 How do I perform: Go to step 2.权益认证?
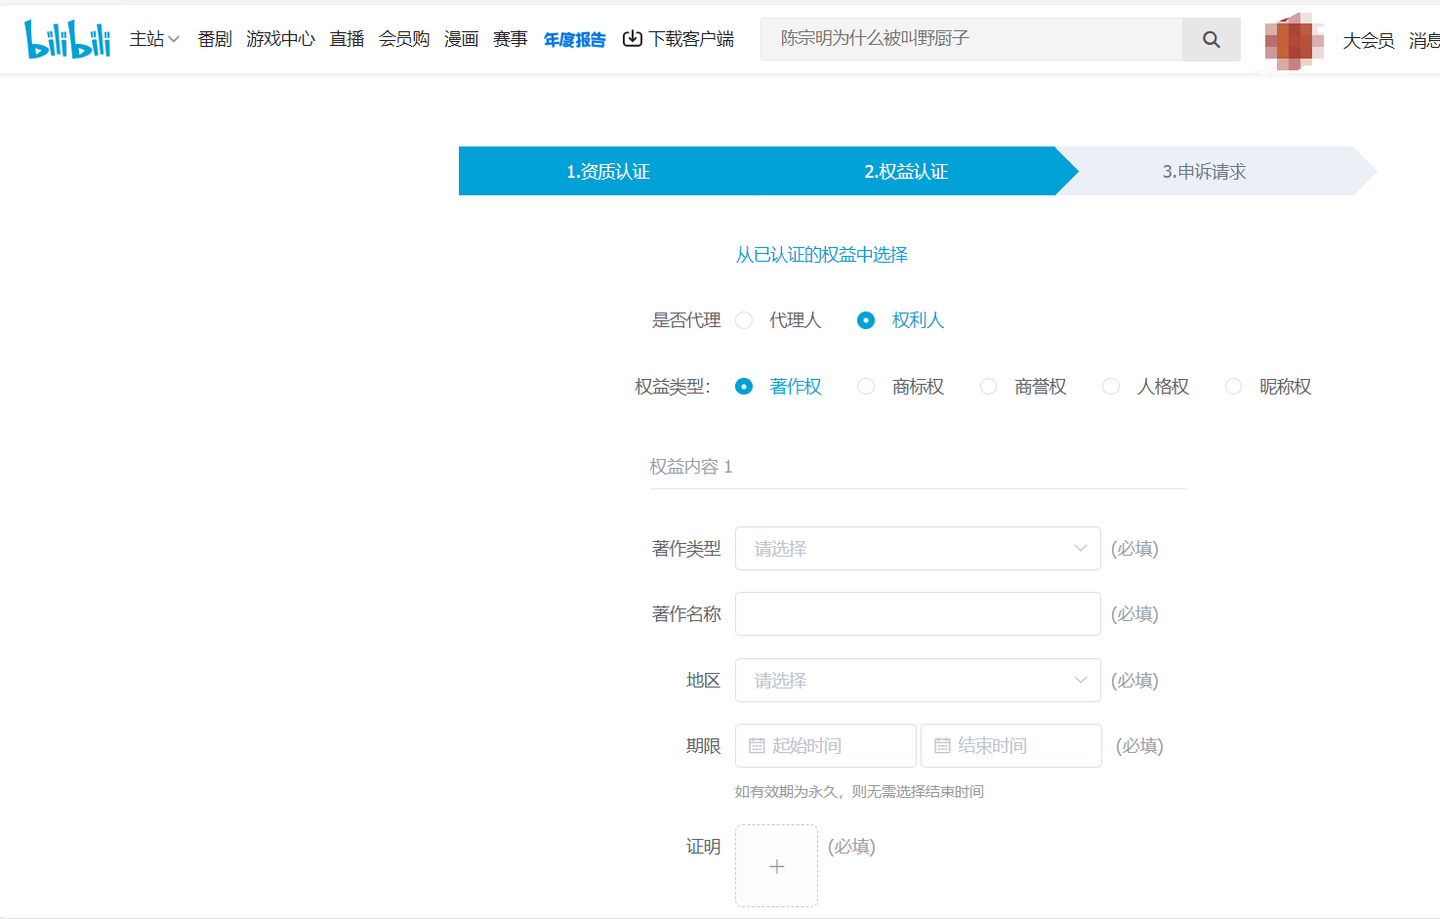click(x=906, y=171)
